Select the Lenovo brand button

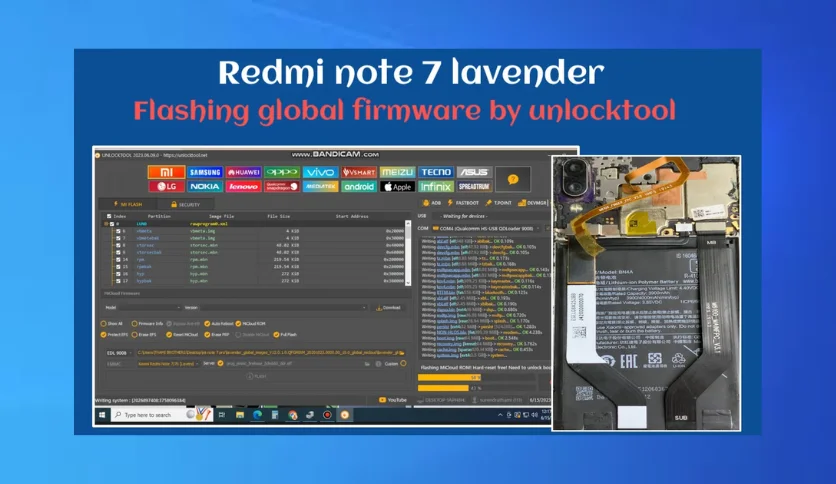pyautogui.click(x=244, y=187)
